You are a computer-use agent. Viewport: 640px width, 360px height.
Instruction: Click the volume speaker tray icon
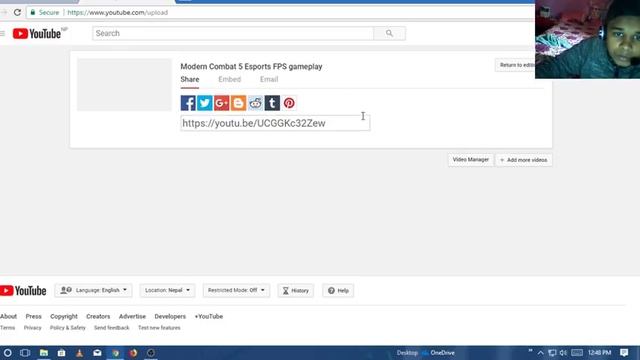coord(564,353)
